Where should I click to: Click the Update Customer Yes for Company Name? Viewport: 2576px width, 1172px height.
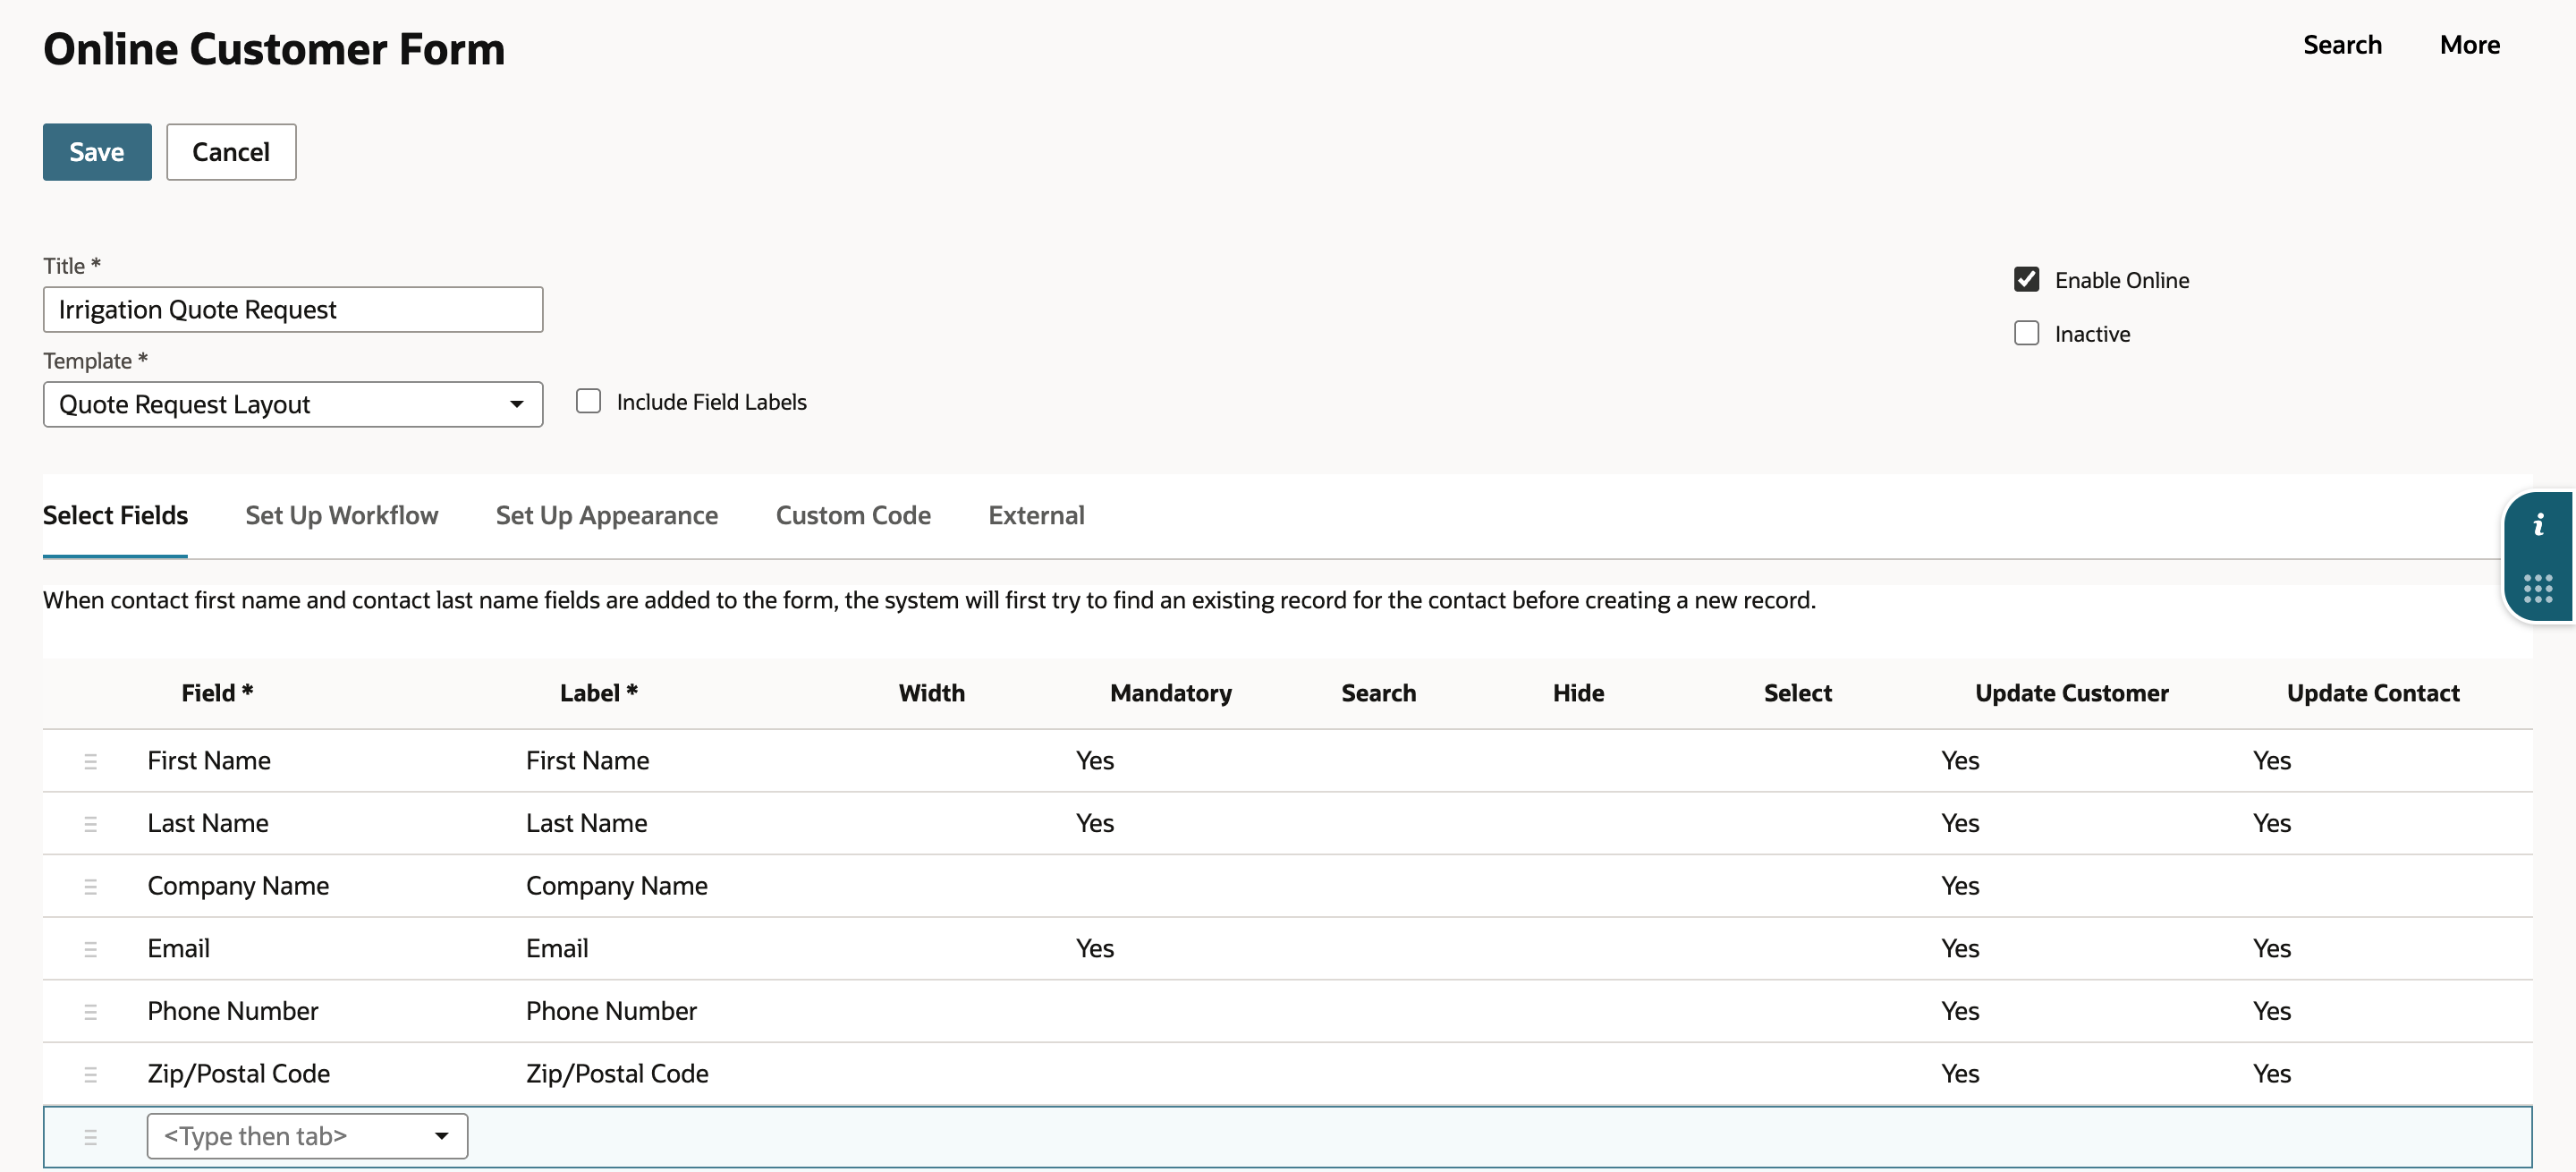[x=1960, y=886]
